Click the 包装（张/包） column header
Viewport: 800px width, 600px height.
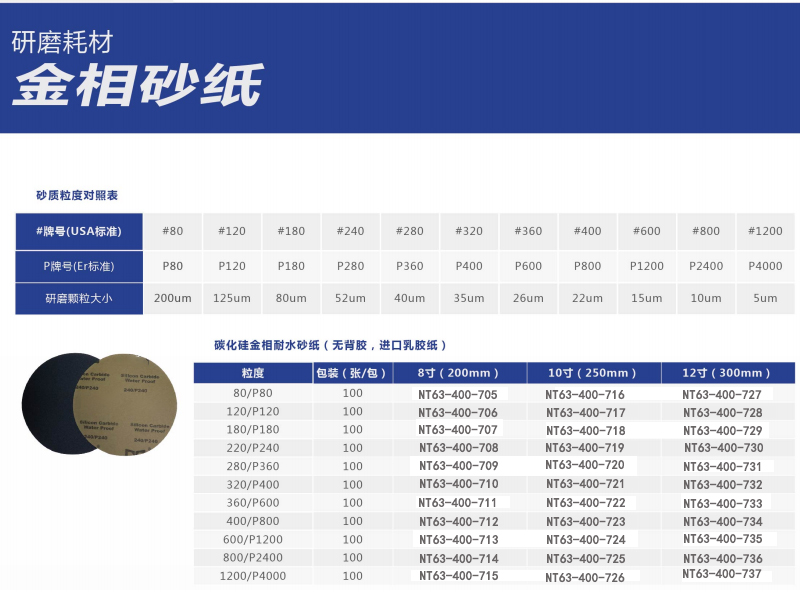point(352,373)
